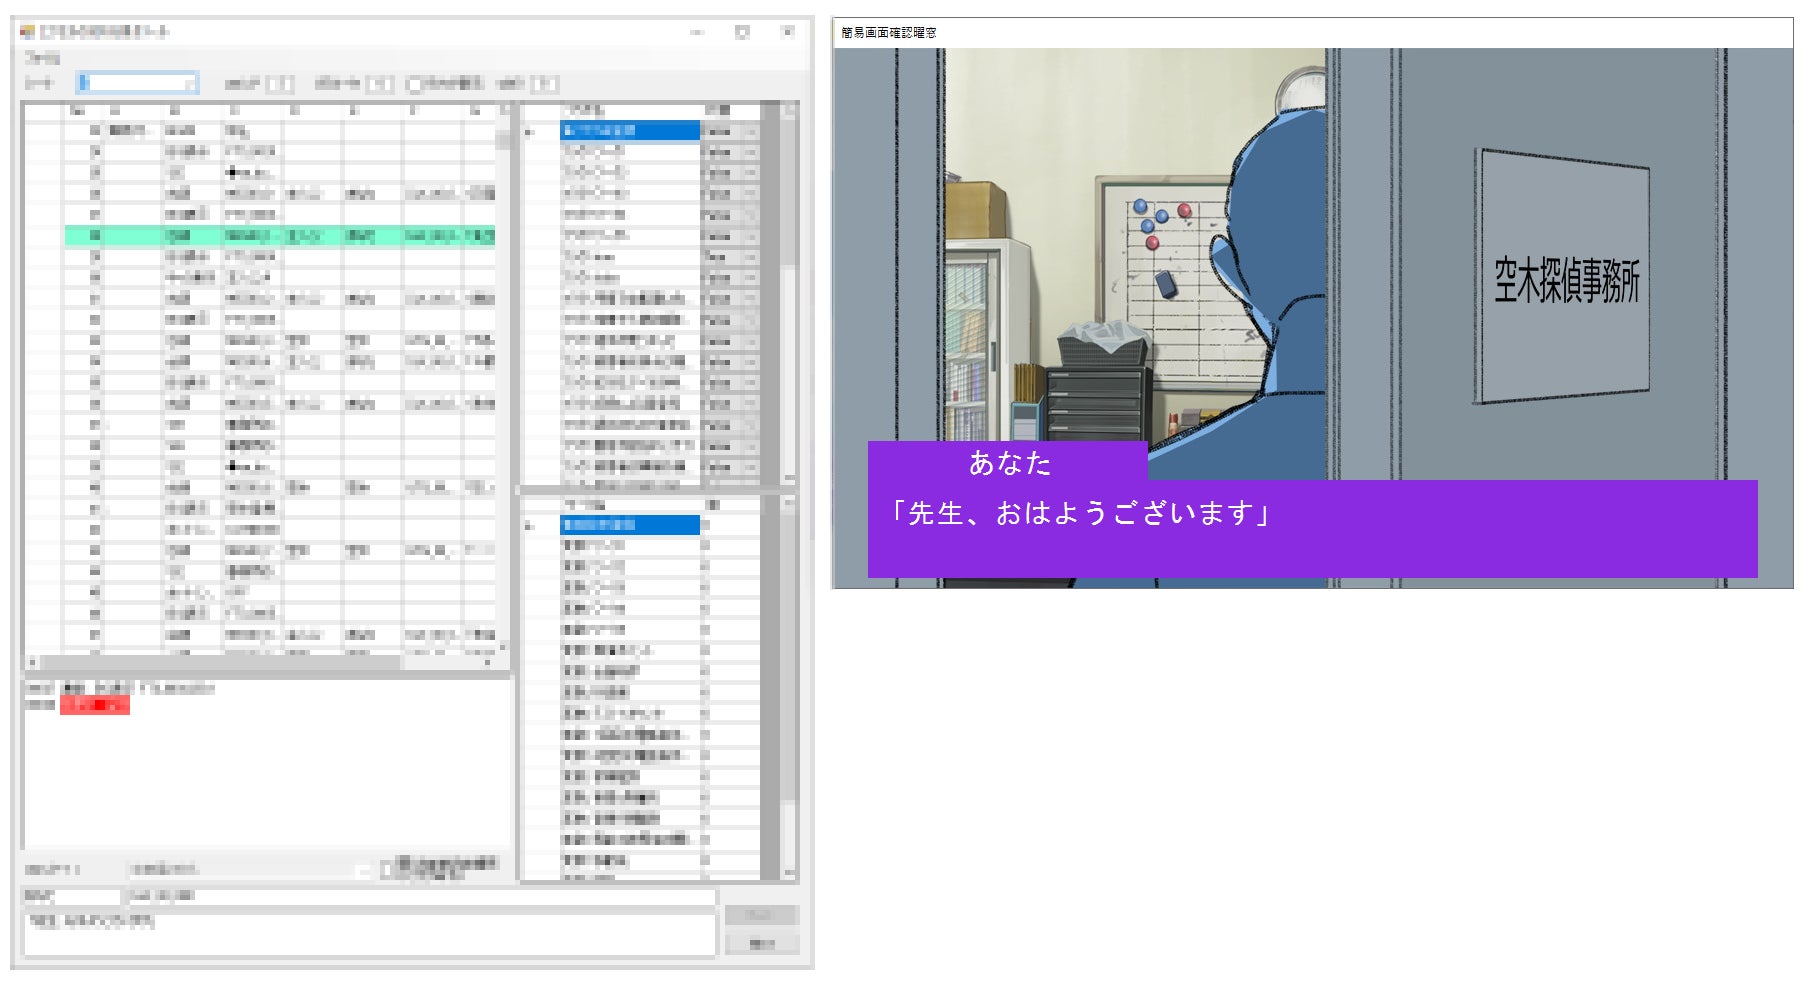This screenshot has width=1811, height=988.
Task: Click the 空木探偵事務所 door sign
Action: coord(1567,280)
